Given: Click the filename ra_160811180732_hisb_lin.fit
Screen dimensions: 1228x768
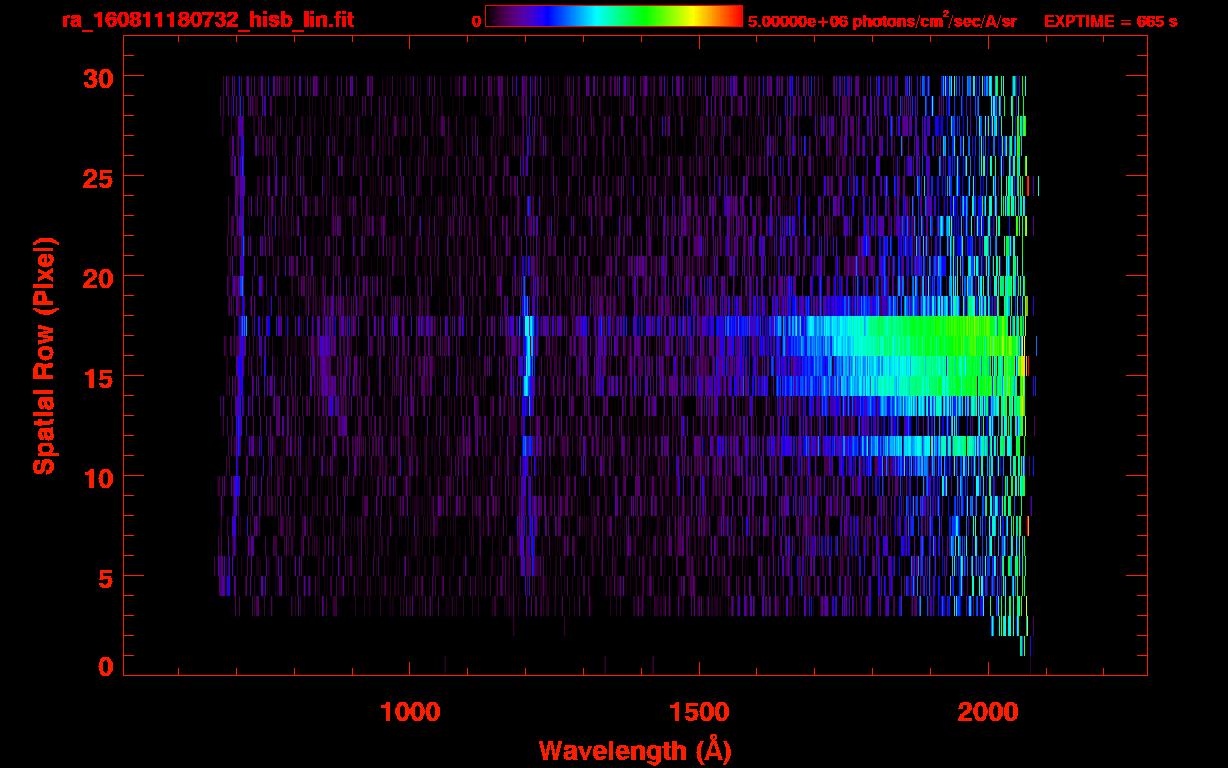Looking at the screenshot, I should point(207,20).
